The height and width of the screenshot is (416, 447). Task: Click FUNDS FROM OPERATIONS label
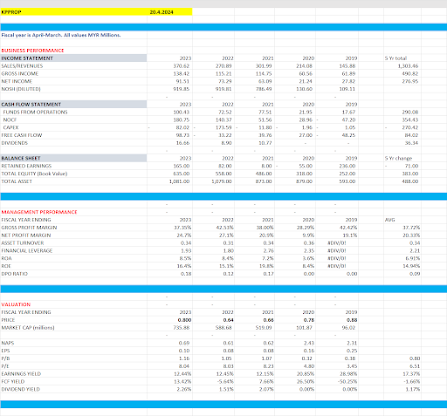click(35, 112)
